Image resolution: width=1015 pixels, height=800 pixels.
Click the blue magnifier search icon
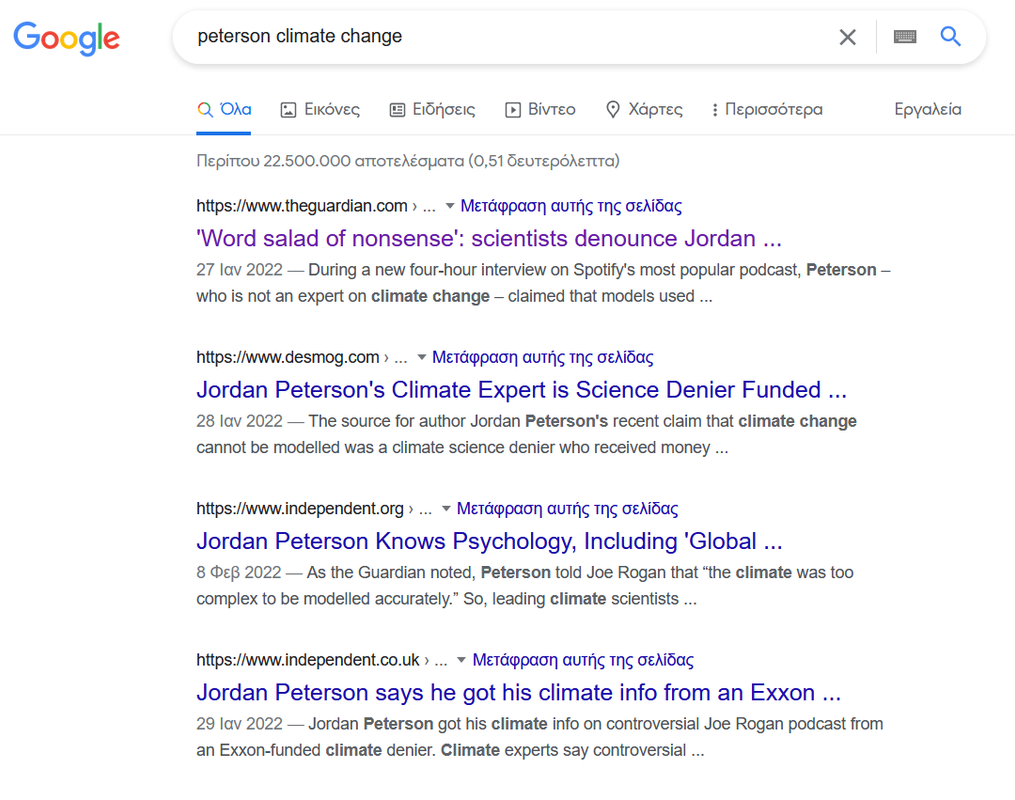(950, 36)
